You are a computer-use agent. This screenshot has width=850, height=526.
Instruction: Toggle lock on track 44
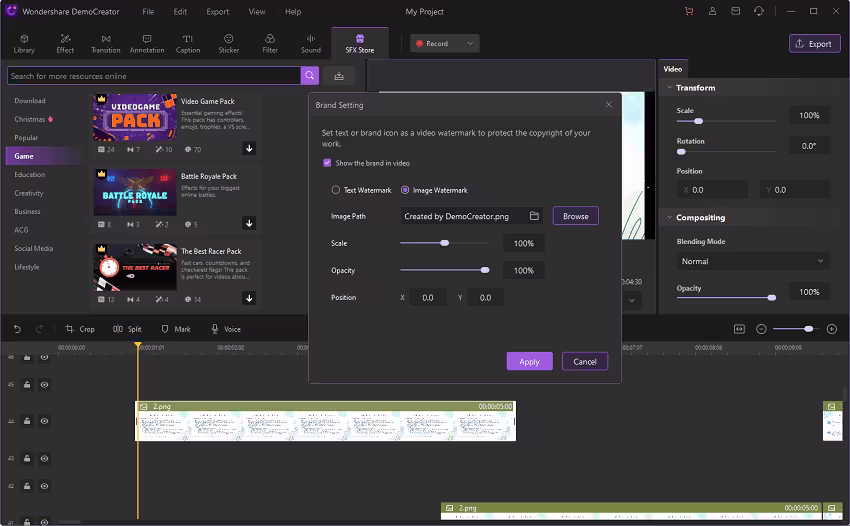click(27, 421)
